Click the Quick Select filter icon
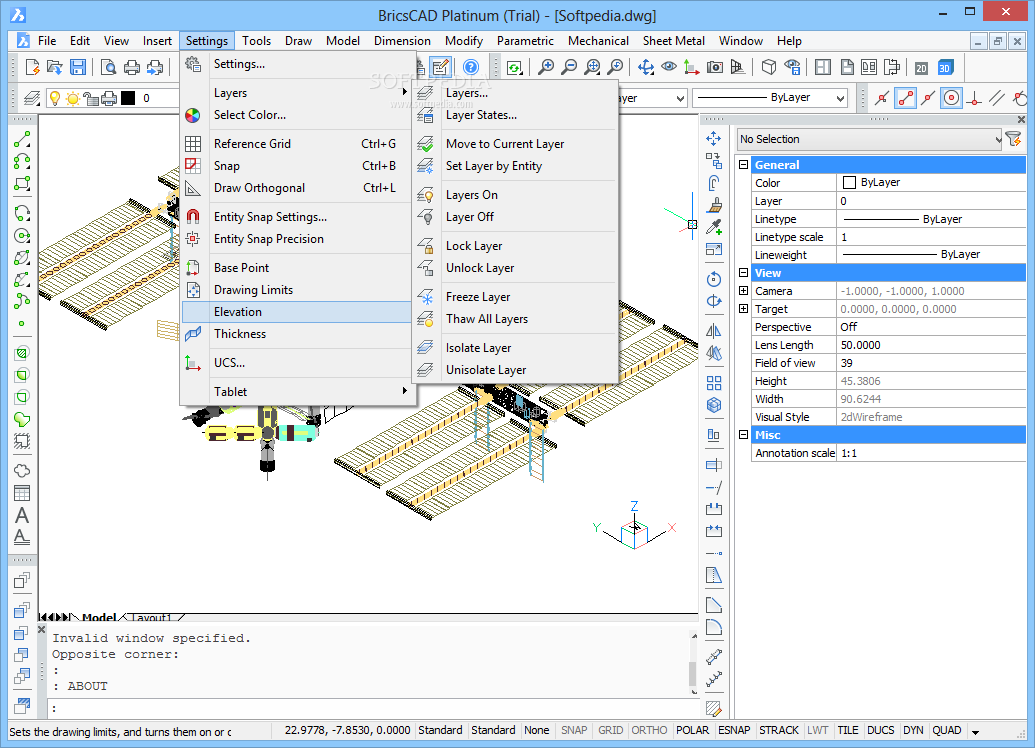The width and height of the screenshot is (1035, 748). pos(1013,139)
